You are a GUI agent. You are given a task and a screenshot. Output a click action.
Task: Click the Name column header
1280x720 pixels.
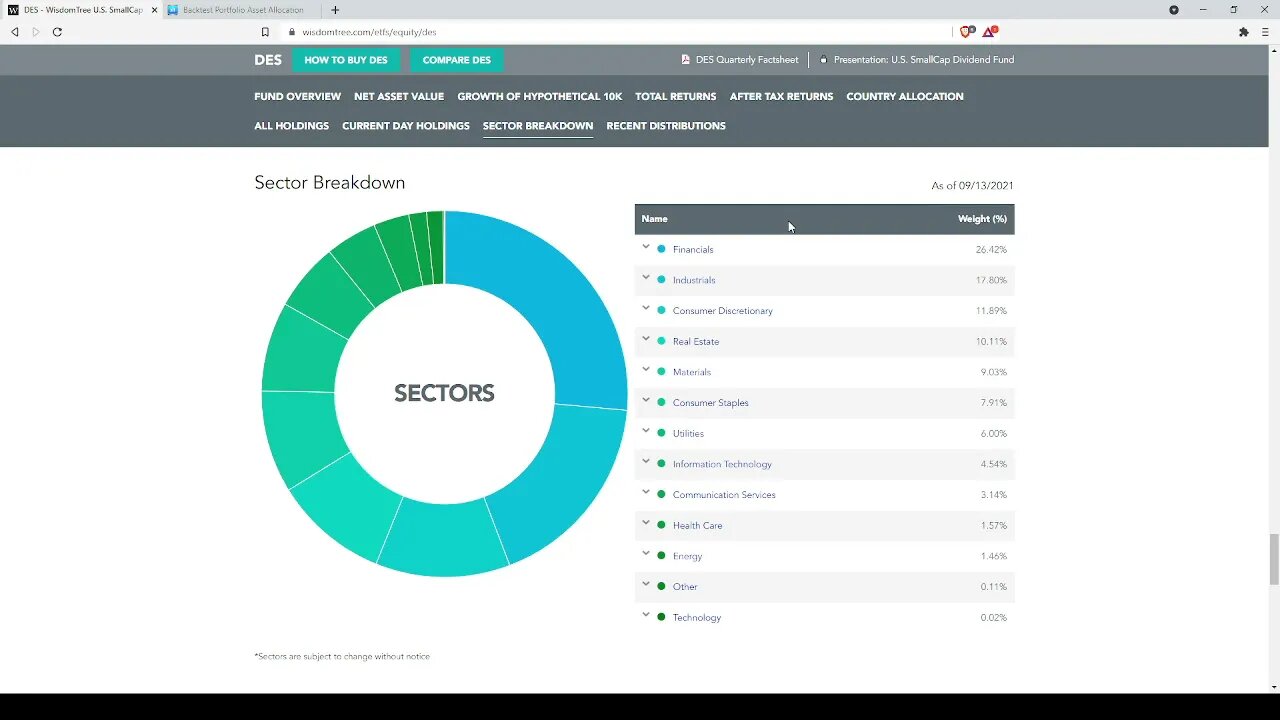pyautogui.click(x=654, y=219)
